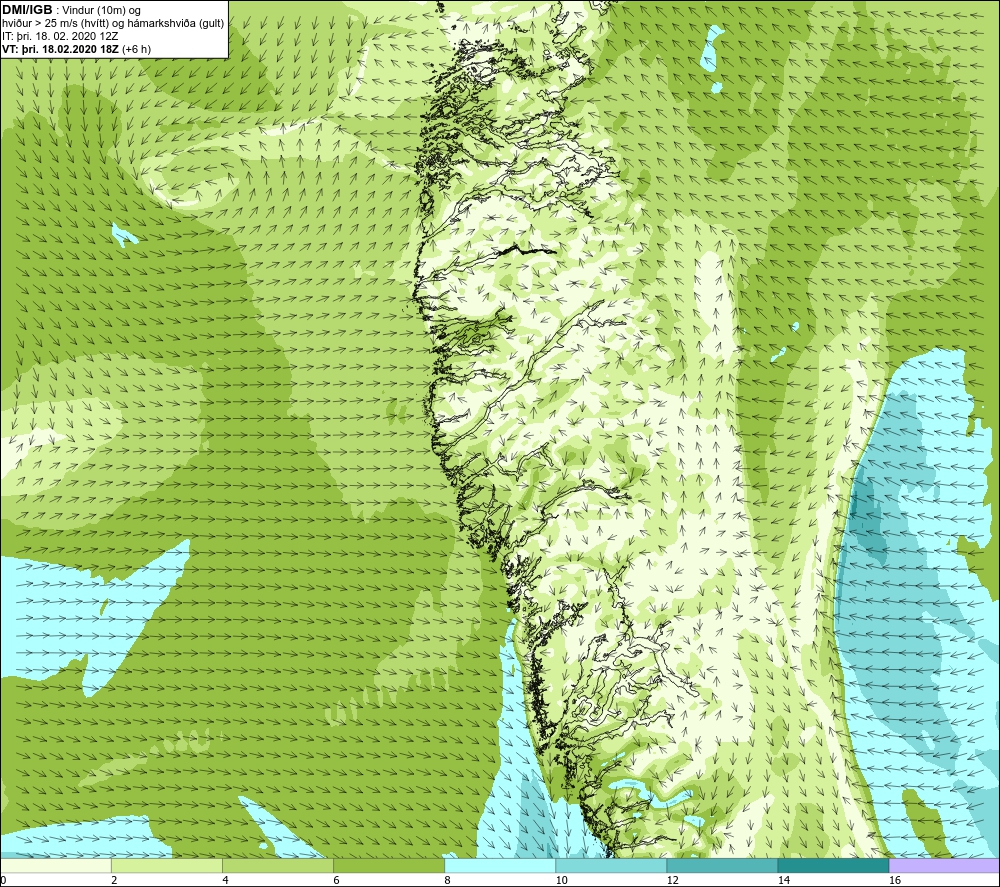The height and width of the screenshot is (887, 1000).
Task: Click the legend tick label '4'
Action: [225, 881]
